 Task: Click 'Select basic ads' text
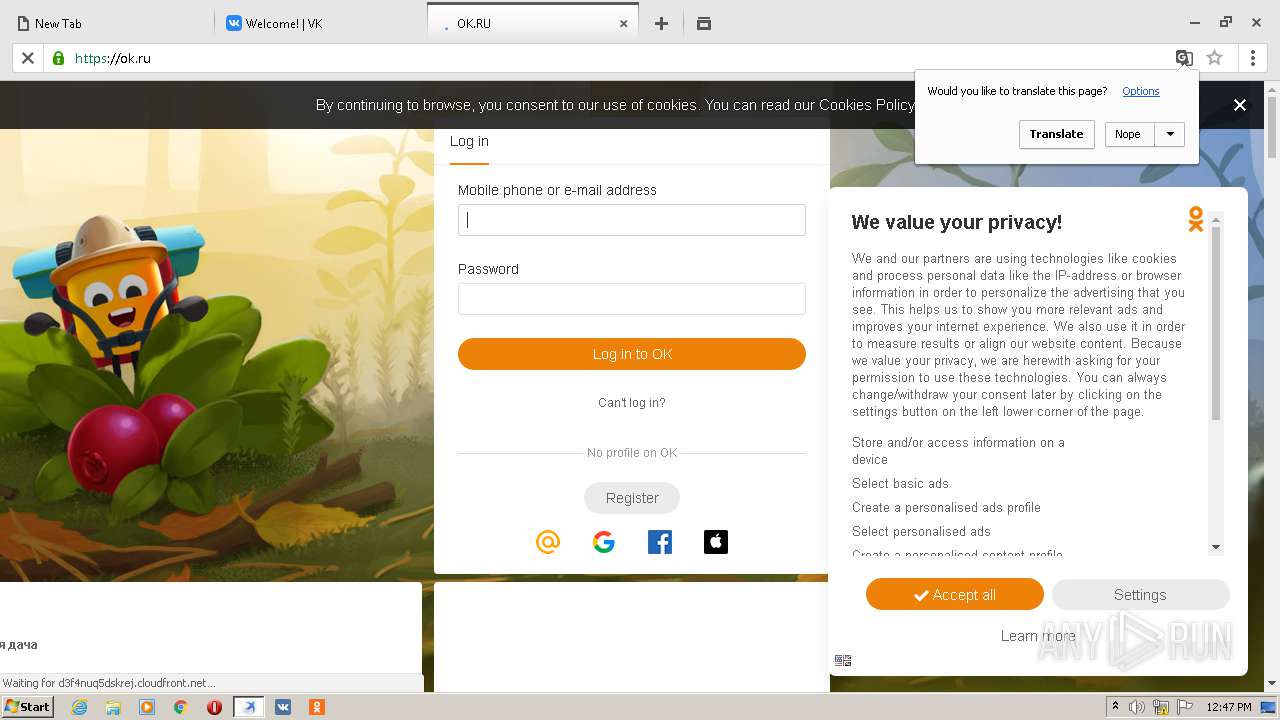[900, 484]
